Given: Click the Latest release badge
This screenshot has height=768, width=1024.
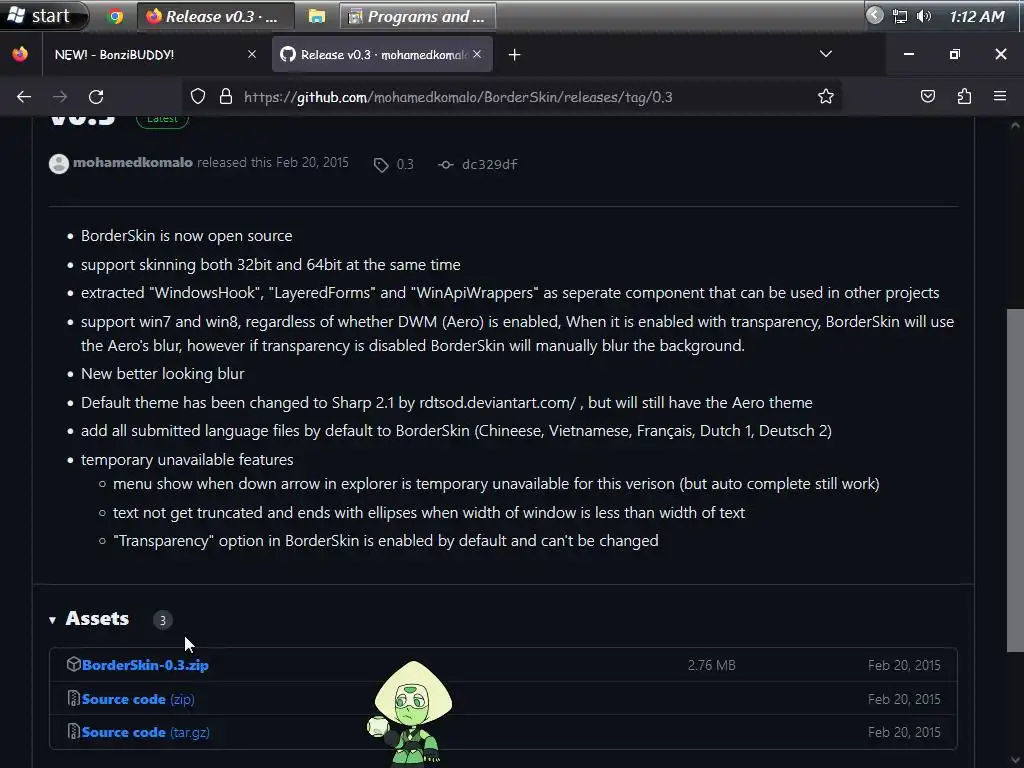Looking at the screenshot, I should [162, 120].
